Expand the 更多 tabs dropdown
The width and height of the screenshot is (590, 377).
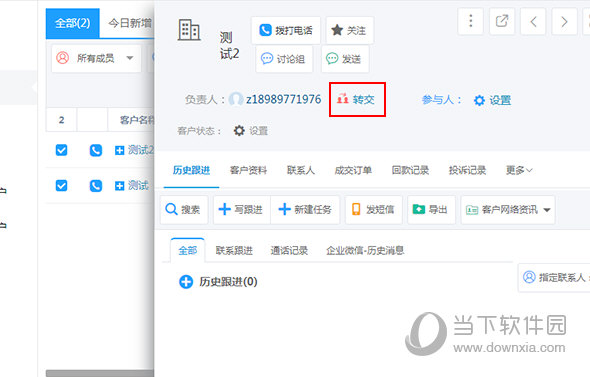tap(519, 170)
